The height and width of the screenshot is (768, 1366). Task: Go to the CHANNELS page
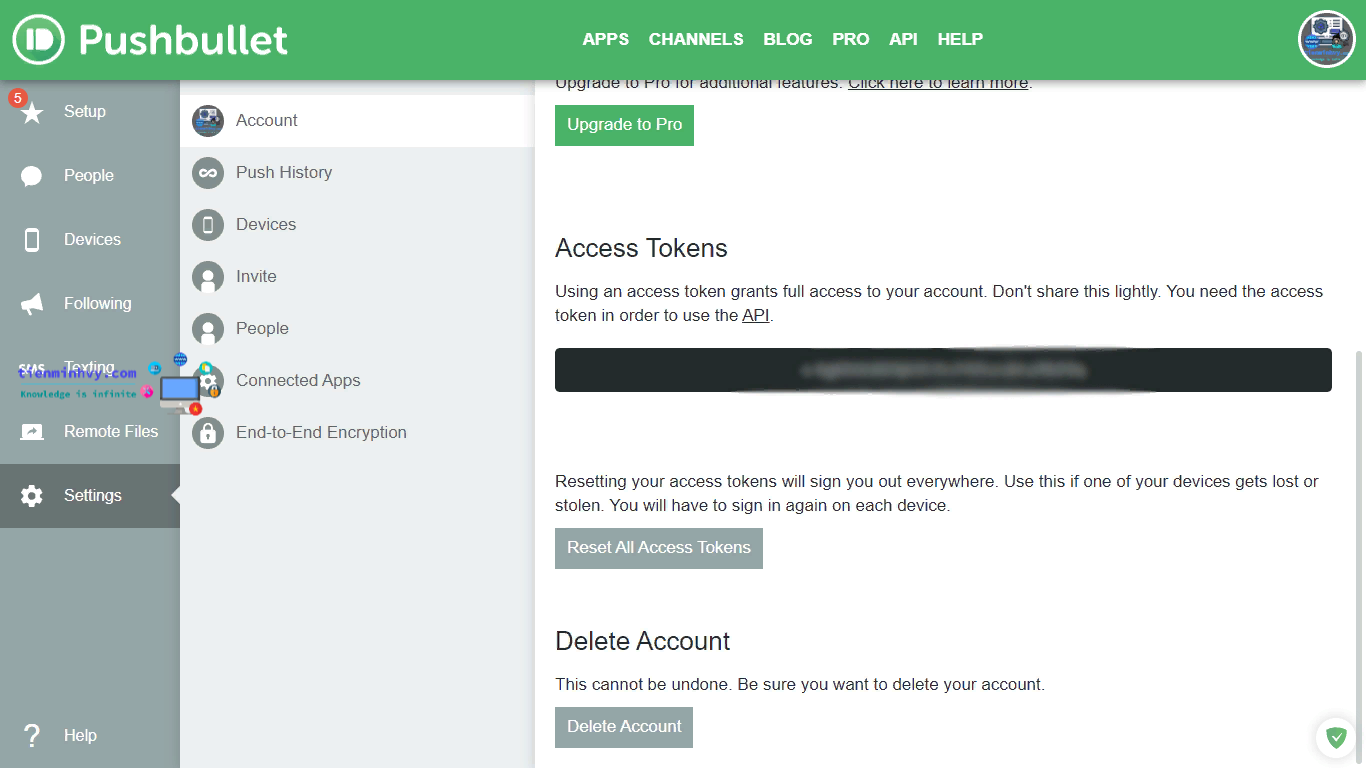[x=696, y=40]
